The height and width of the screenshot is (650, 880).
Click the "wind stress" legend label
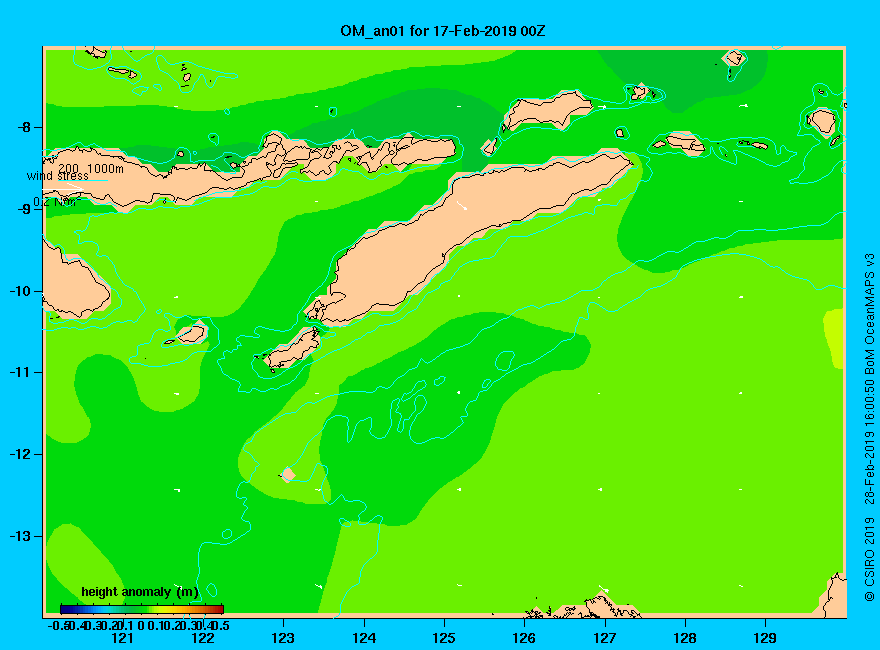pos(57,176)
